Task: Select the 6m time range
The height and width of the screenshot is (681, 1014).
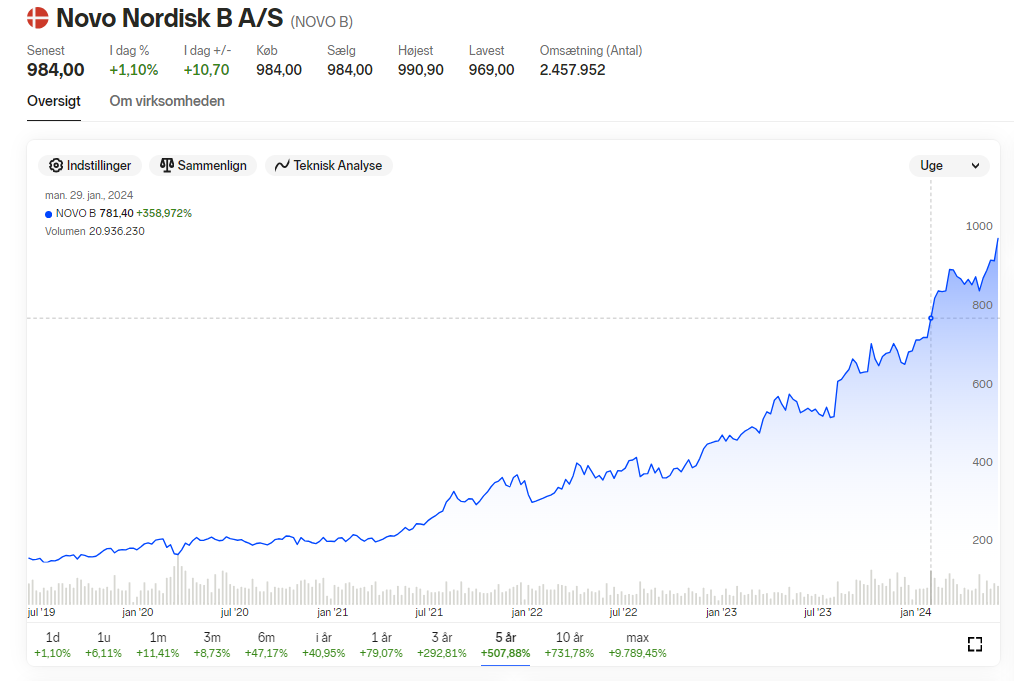Action: (x=266, y=645)
